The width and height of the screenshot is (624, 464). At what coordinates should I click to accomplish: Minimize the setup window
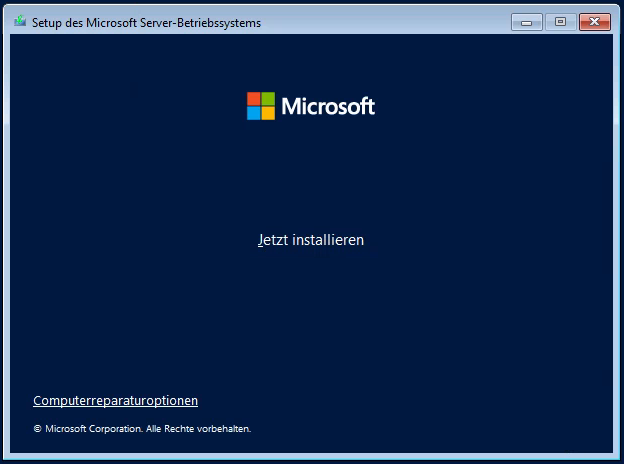[x=526, y=22]
